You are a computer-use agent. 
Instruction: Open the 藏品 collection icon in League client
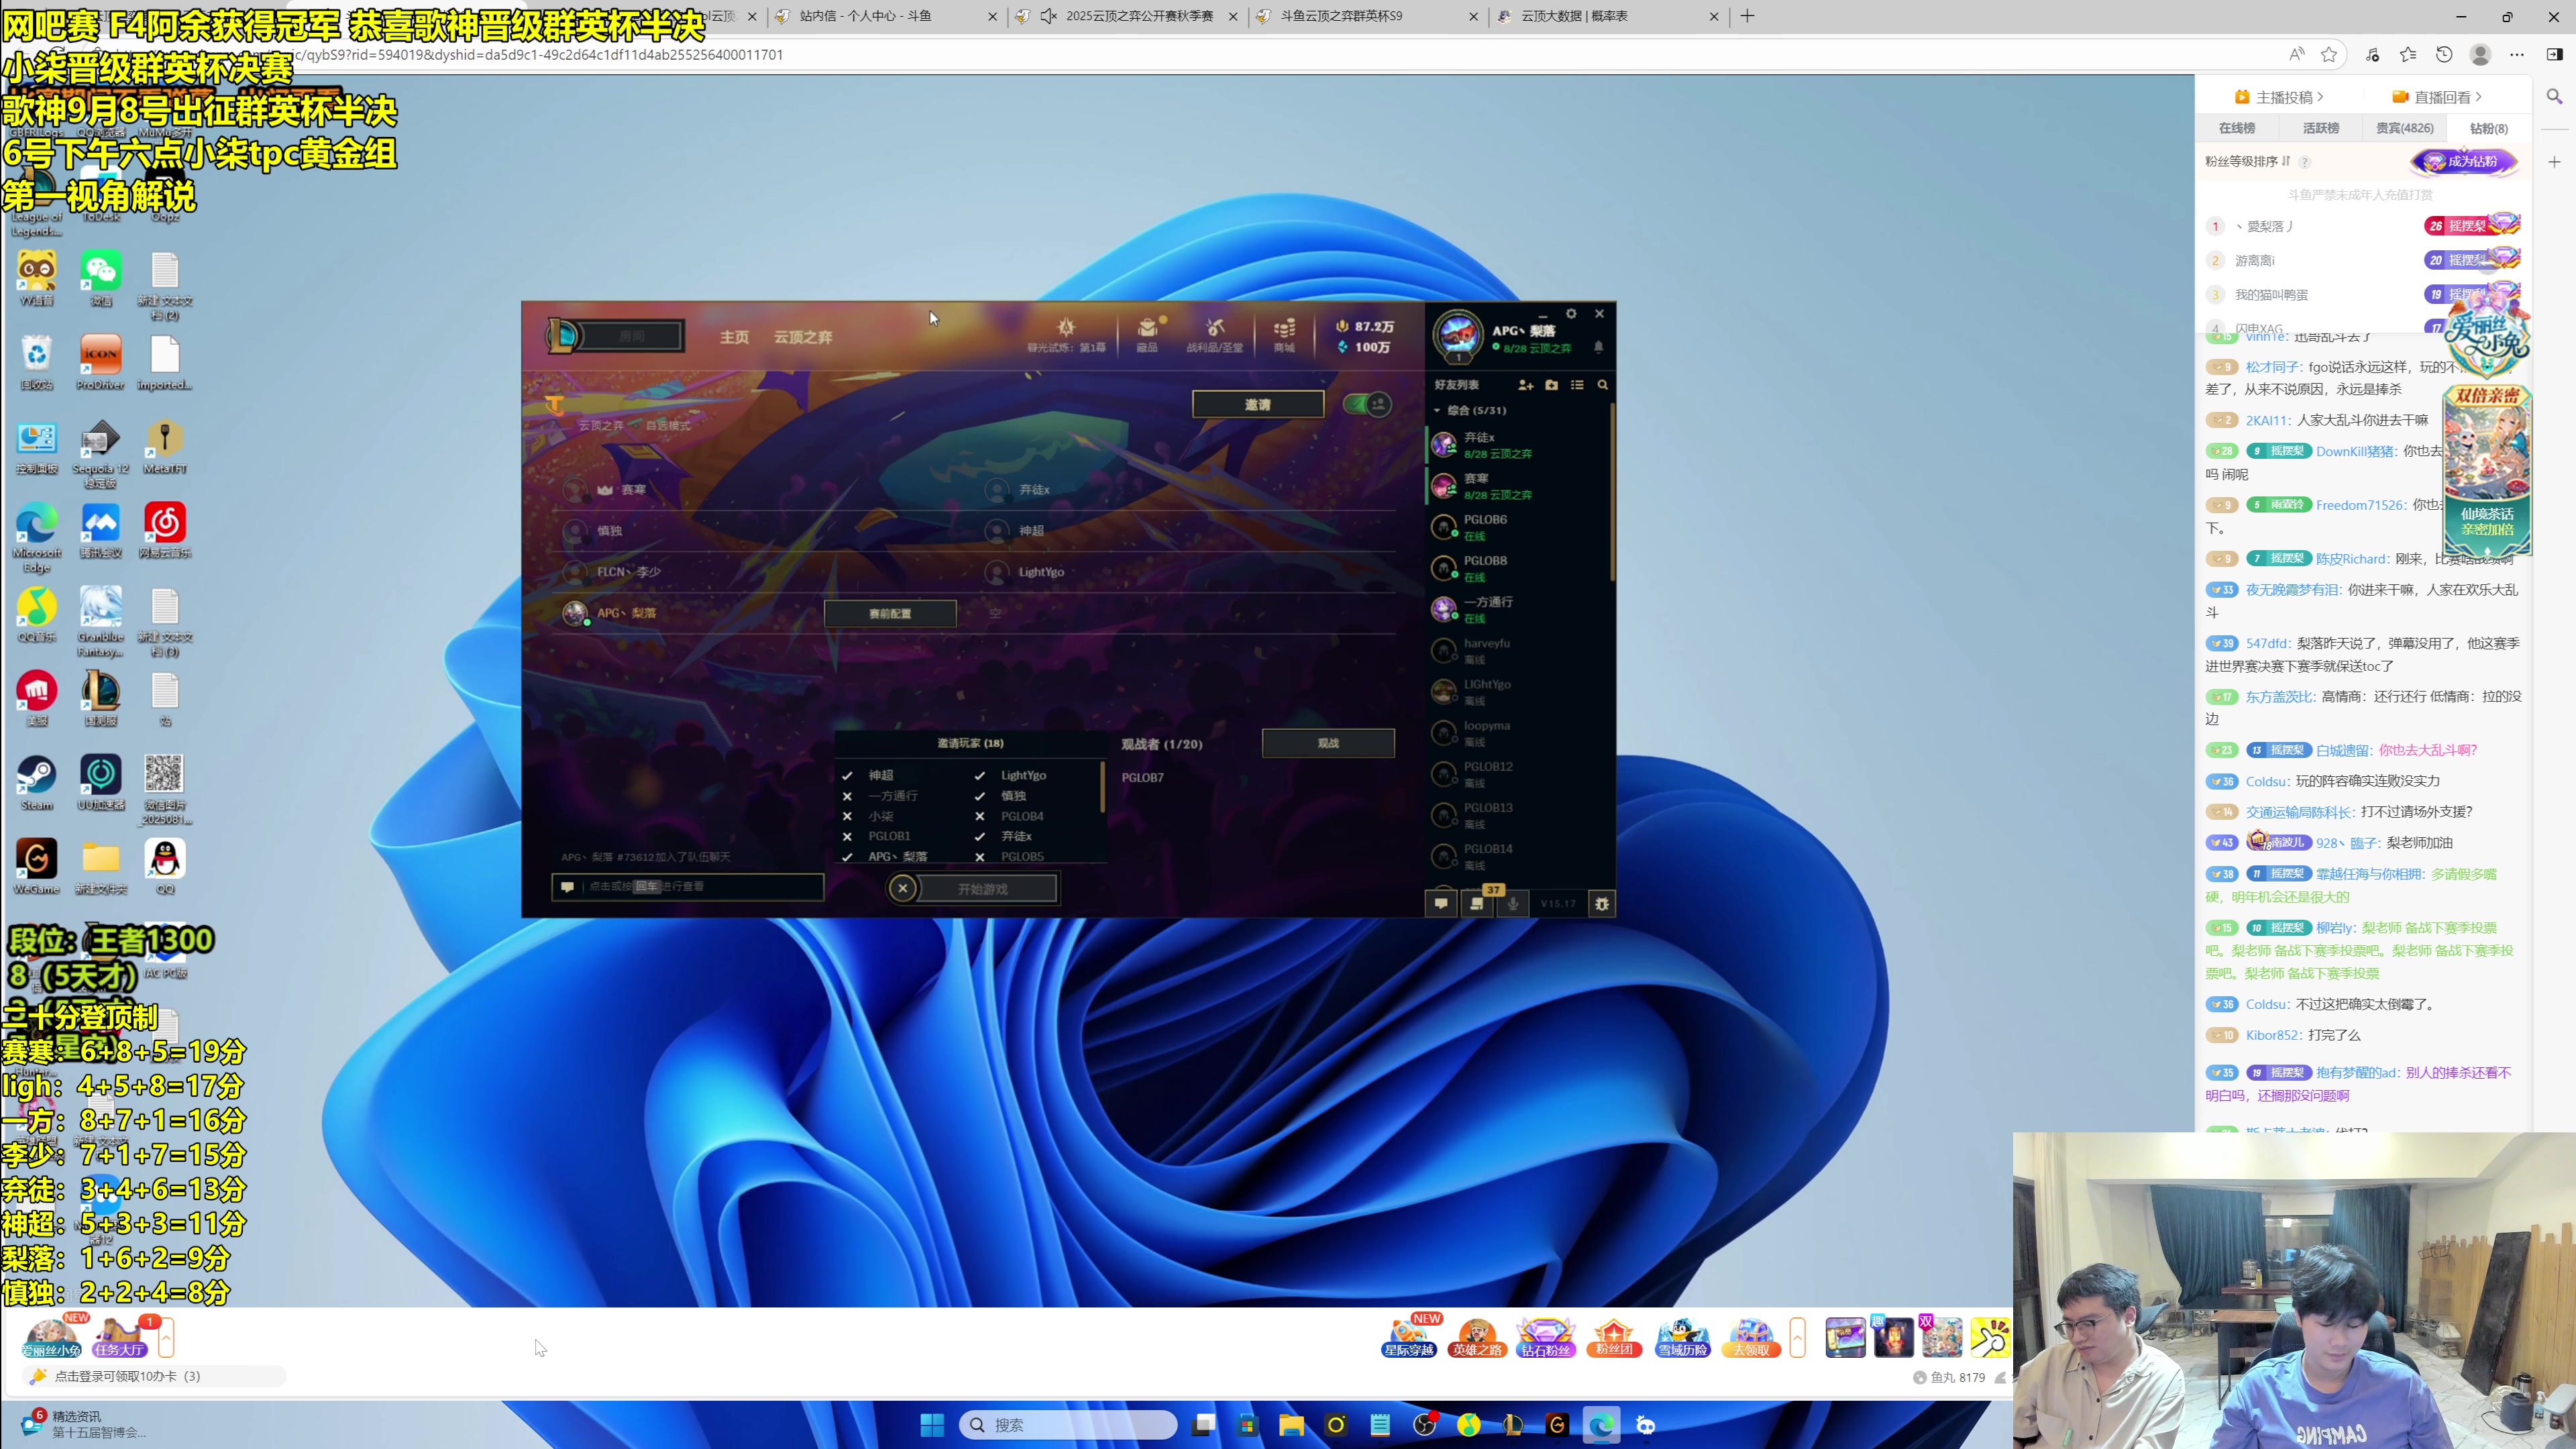tap(1147, 334)
